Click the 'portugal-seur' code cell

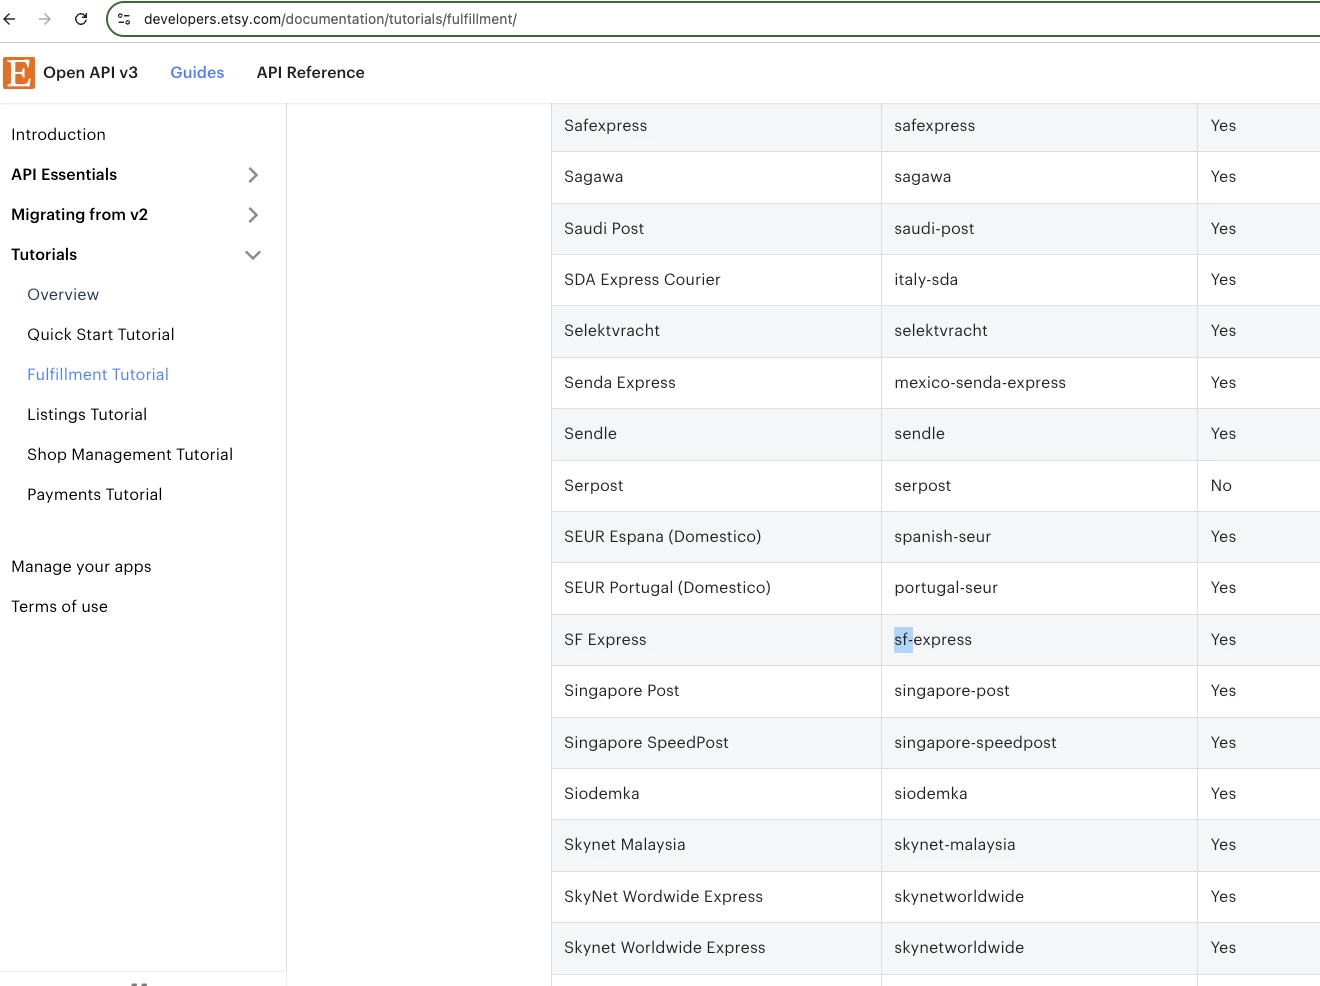point(1039,588)
